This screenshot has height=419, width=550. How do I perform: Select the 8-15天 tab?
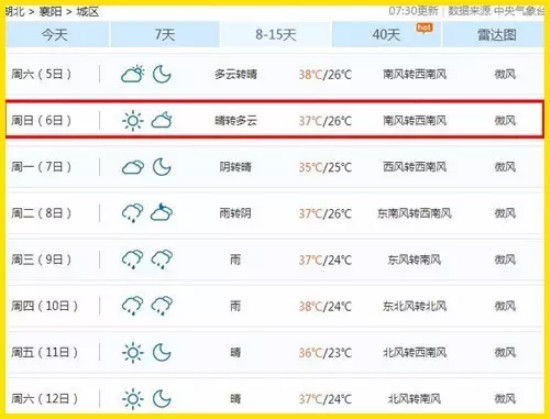[x=275, y=34]
